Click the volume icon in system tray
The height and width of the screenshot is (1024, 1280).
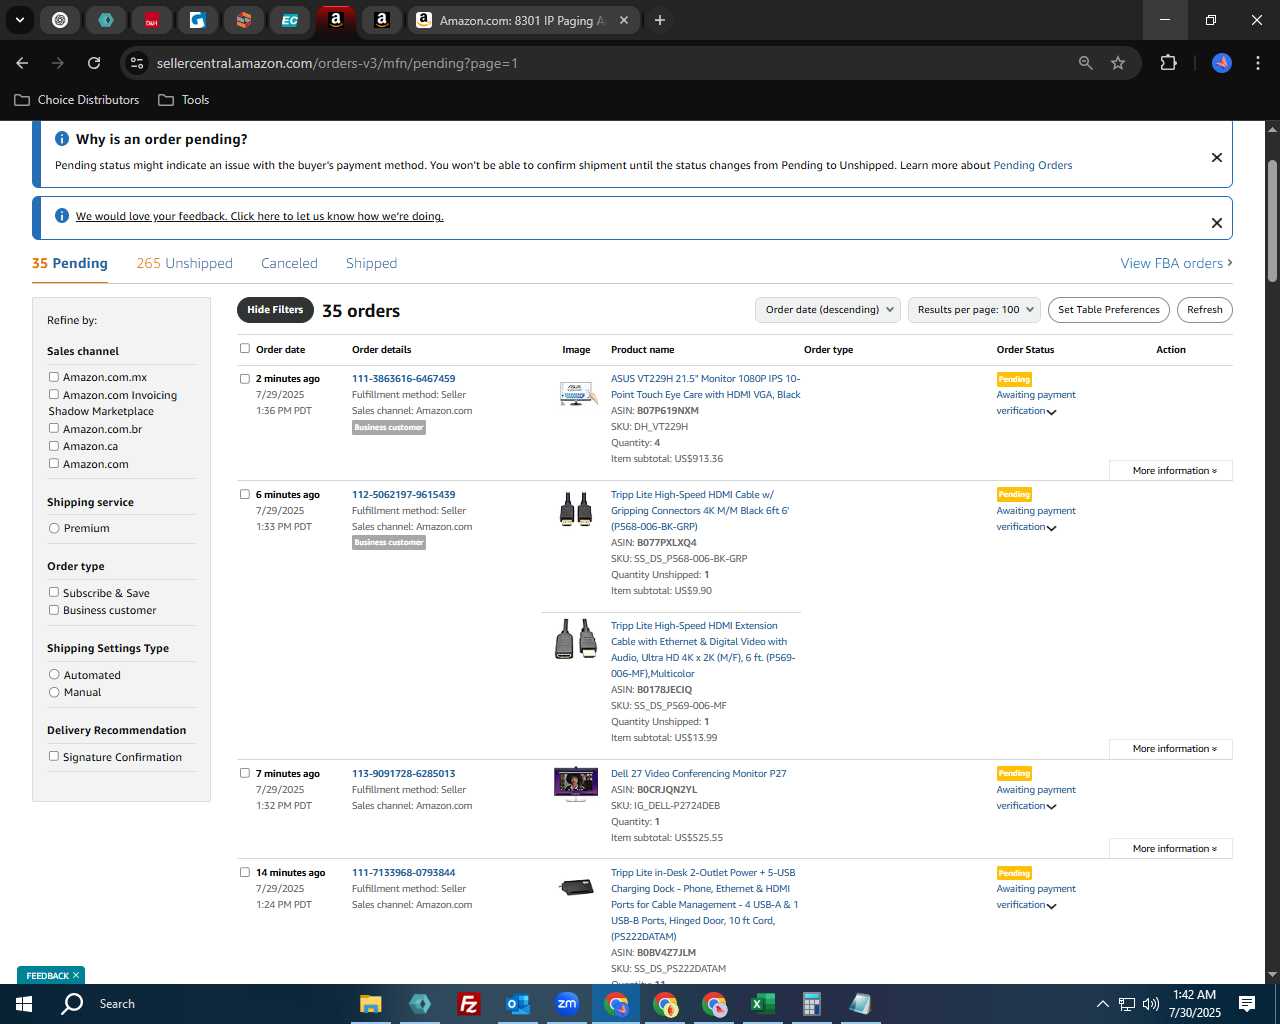point(1151,1004)
